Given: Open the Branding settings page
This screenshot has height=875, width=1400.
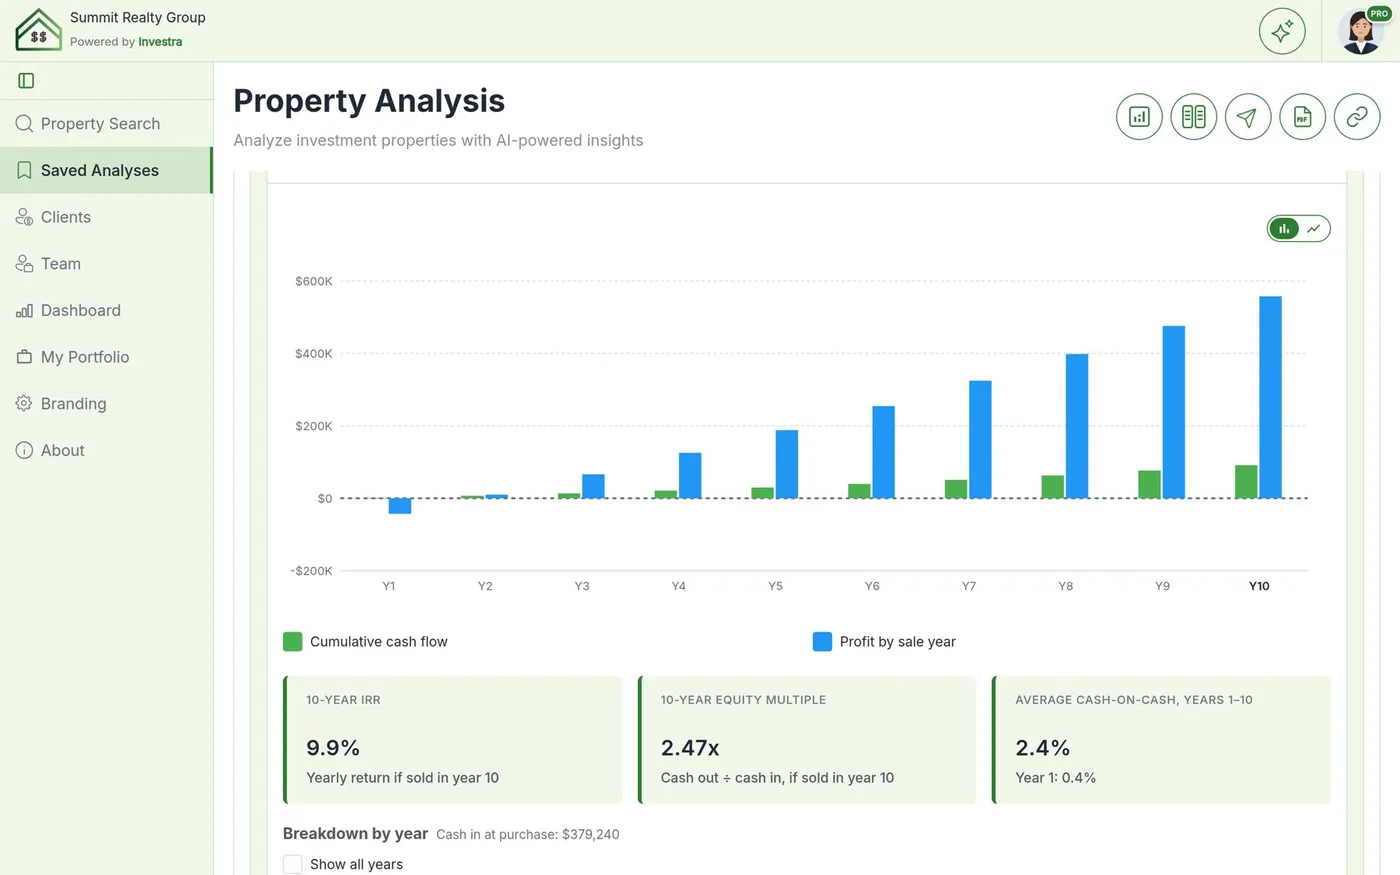Looking at the screenshot, I should [x=106, y=404].
